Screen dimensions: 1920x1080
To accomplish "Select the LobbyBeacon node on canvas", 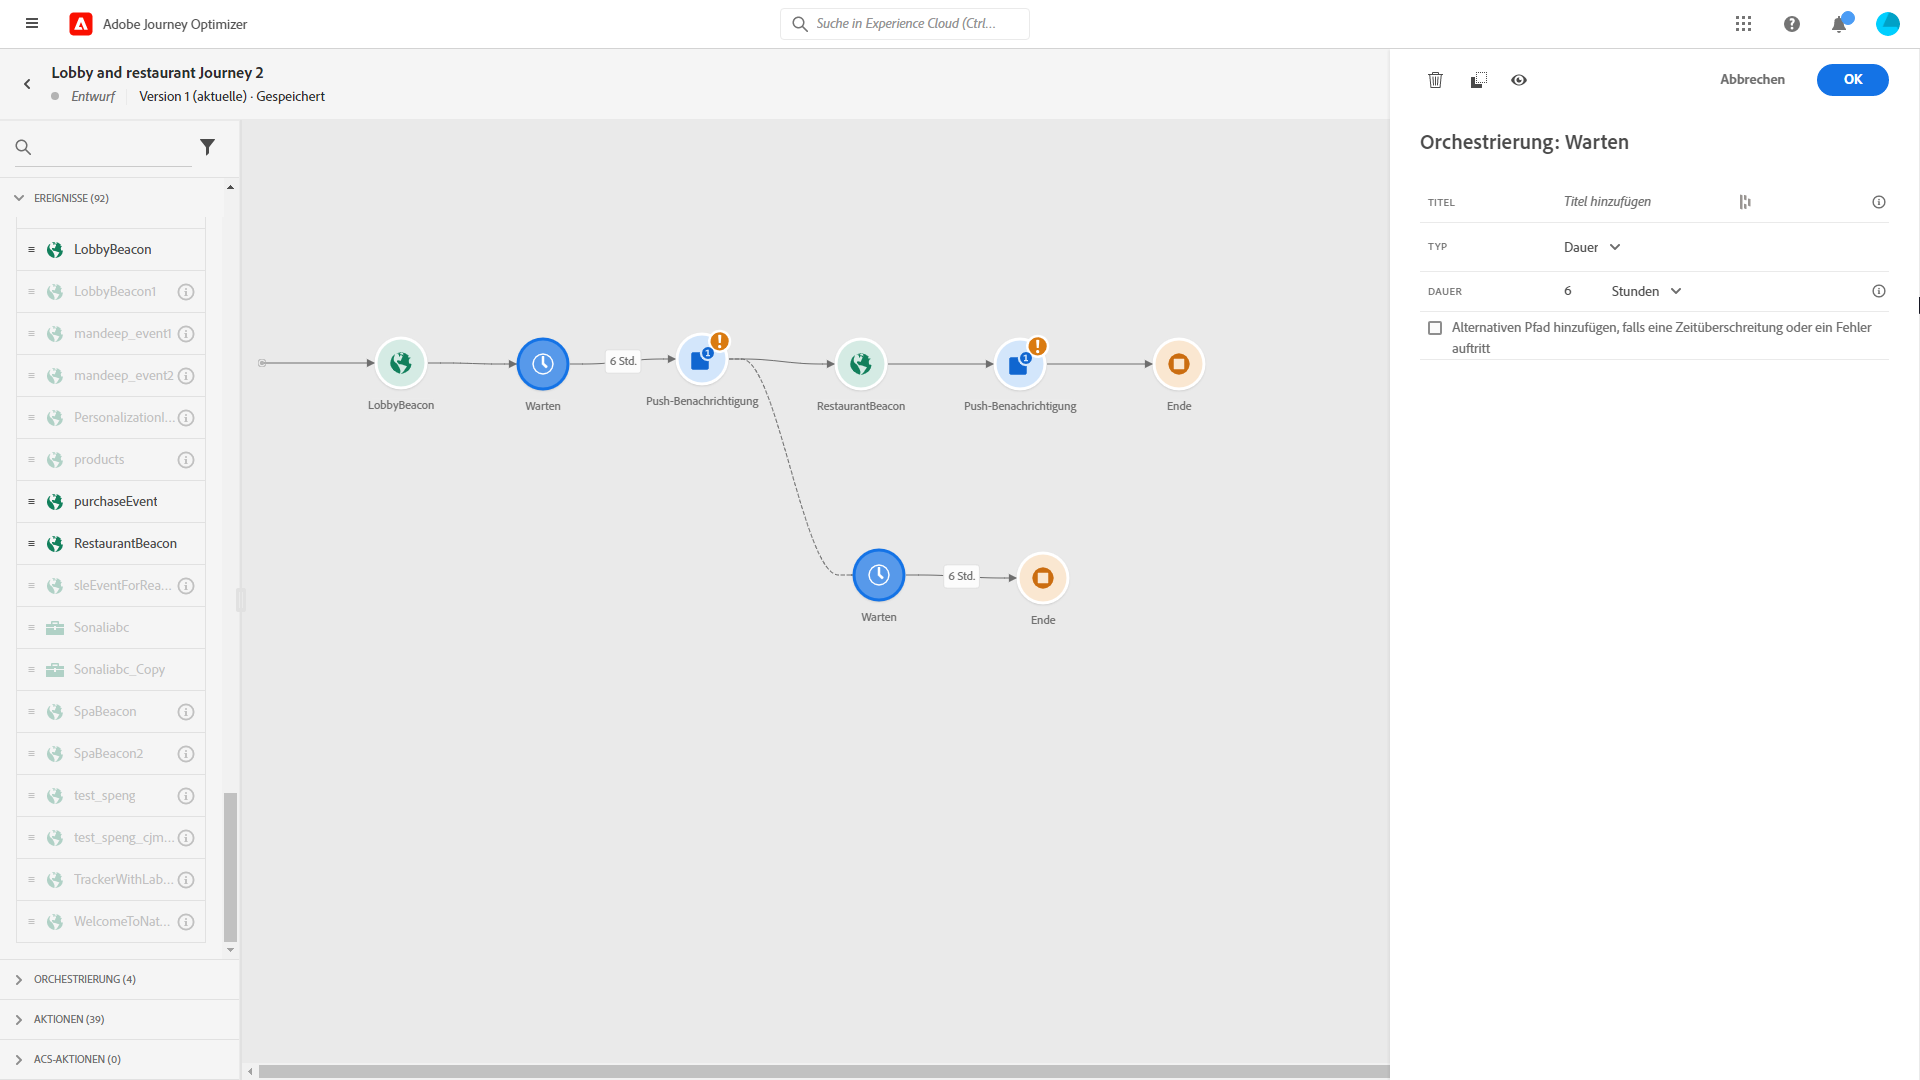I will coord(401,364).
